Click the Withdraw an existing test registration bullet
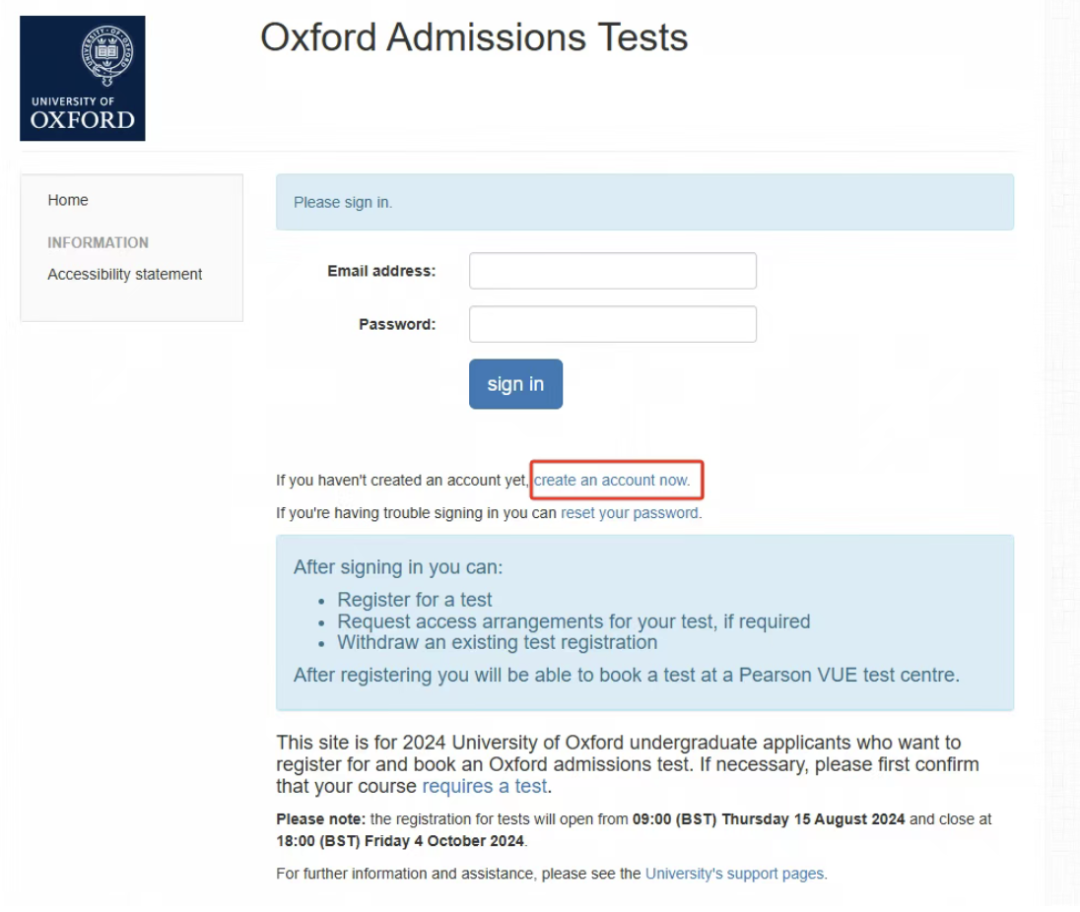This screenshot has width=1080, height=912. [x=497, y=642]
